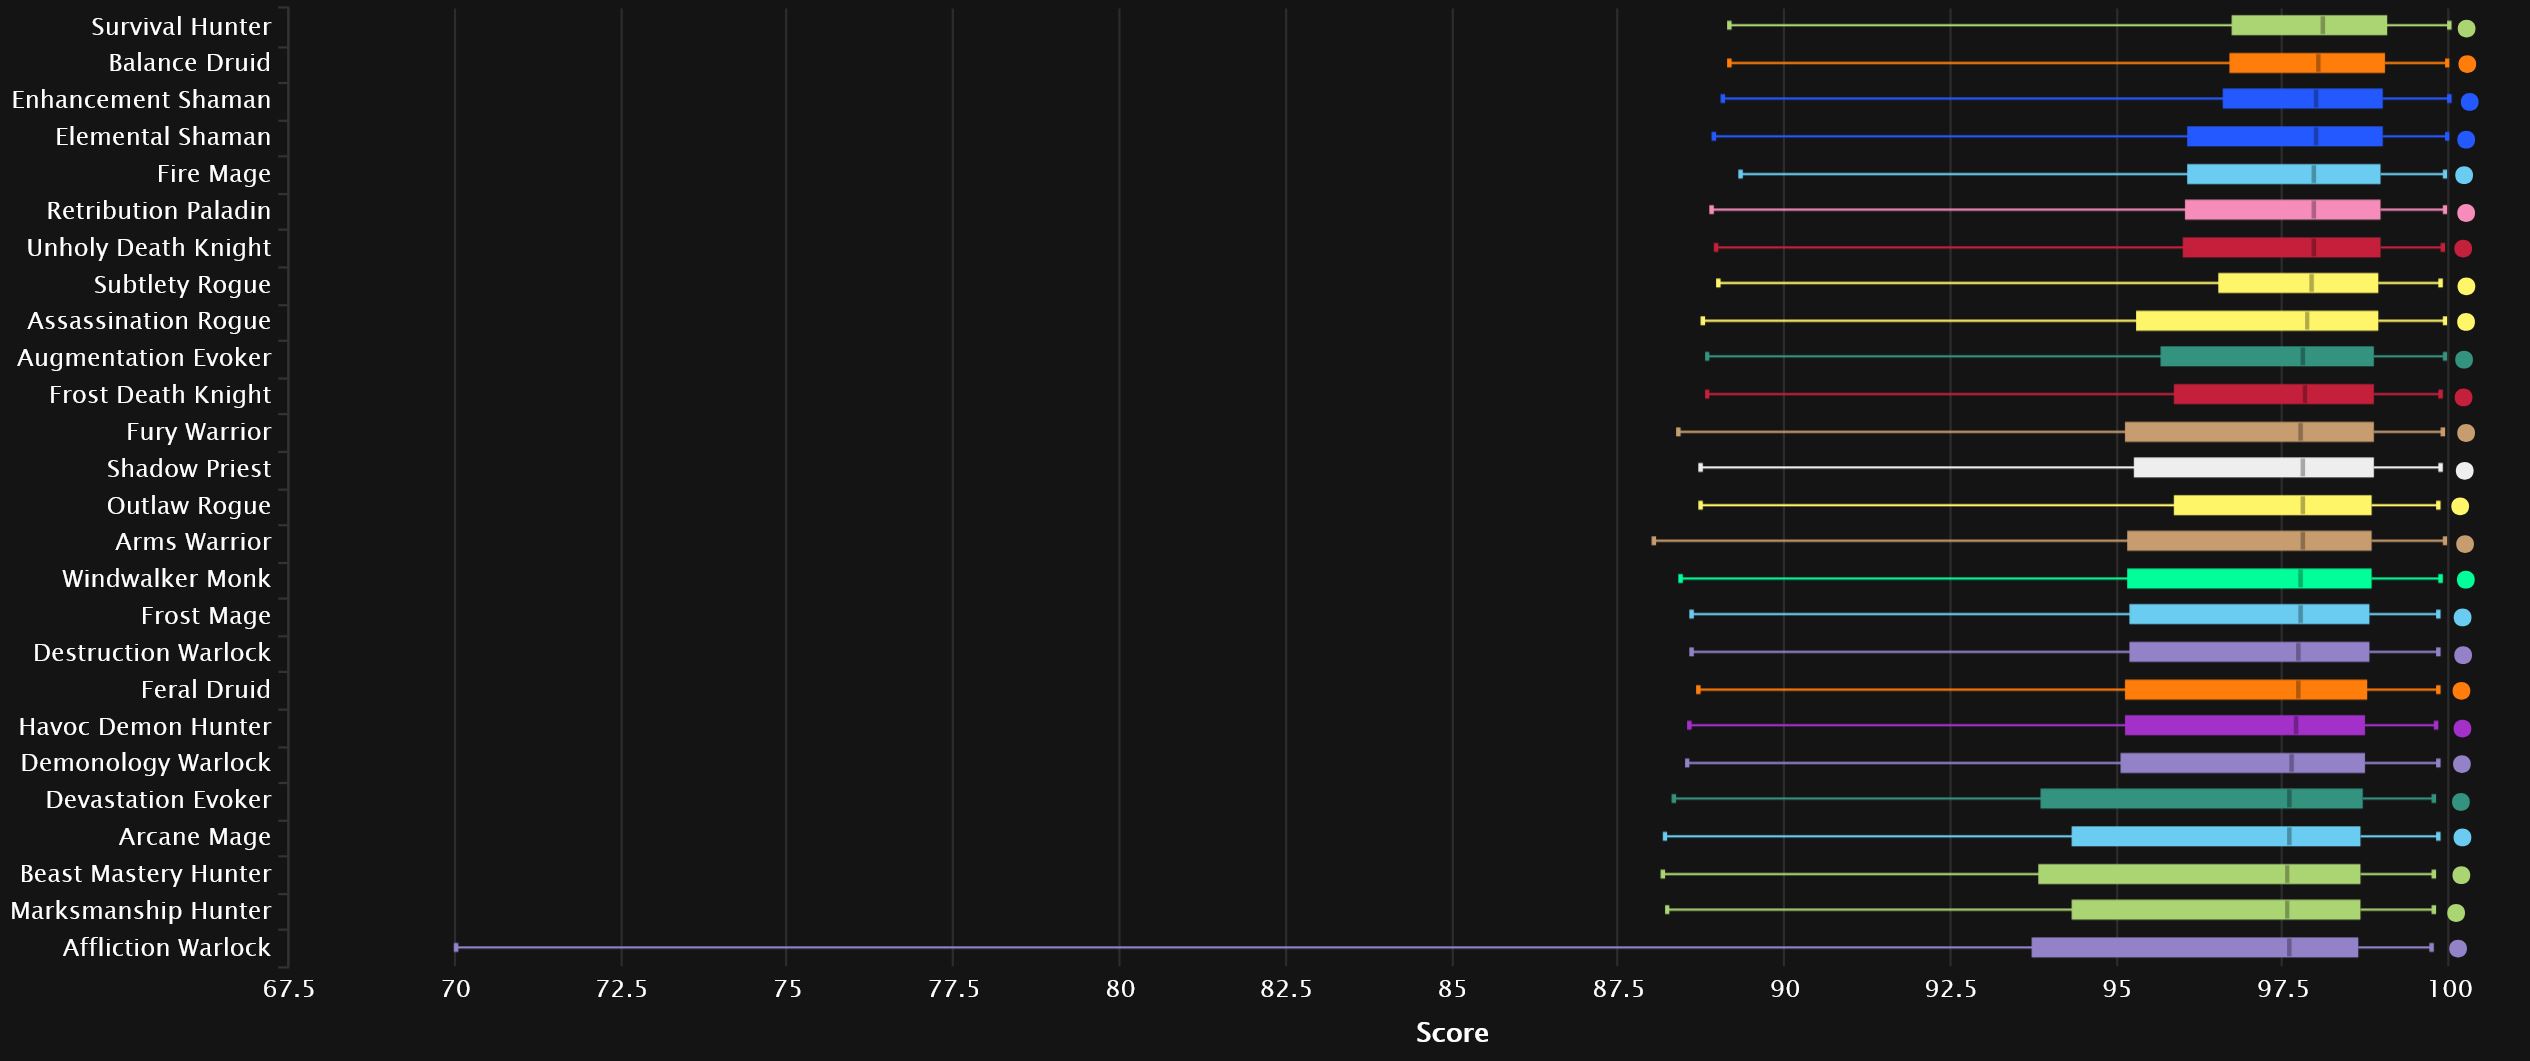The width and height of the screenshot is (2530, 1061).
Task: Click the 95 tick on Score axis
Action: (x=2117, y=989)
